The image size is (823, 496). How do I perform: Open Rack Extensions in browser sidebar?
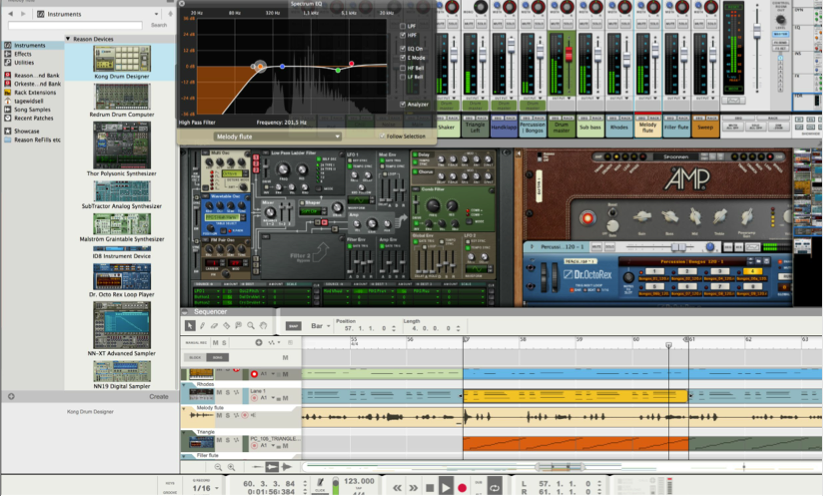35,92
